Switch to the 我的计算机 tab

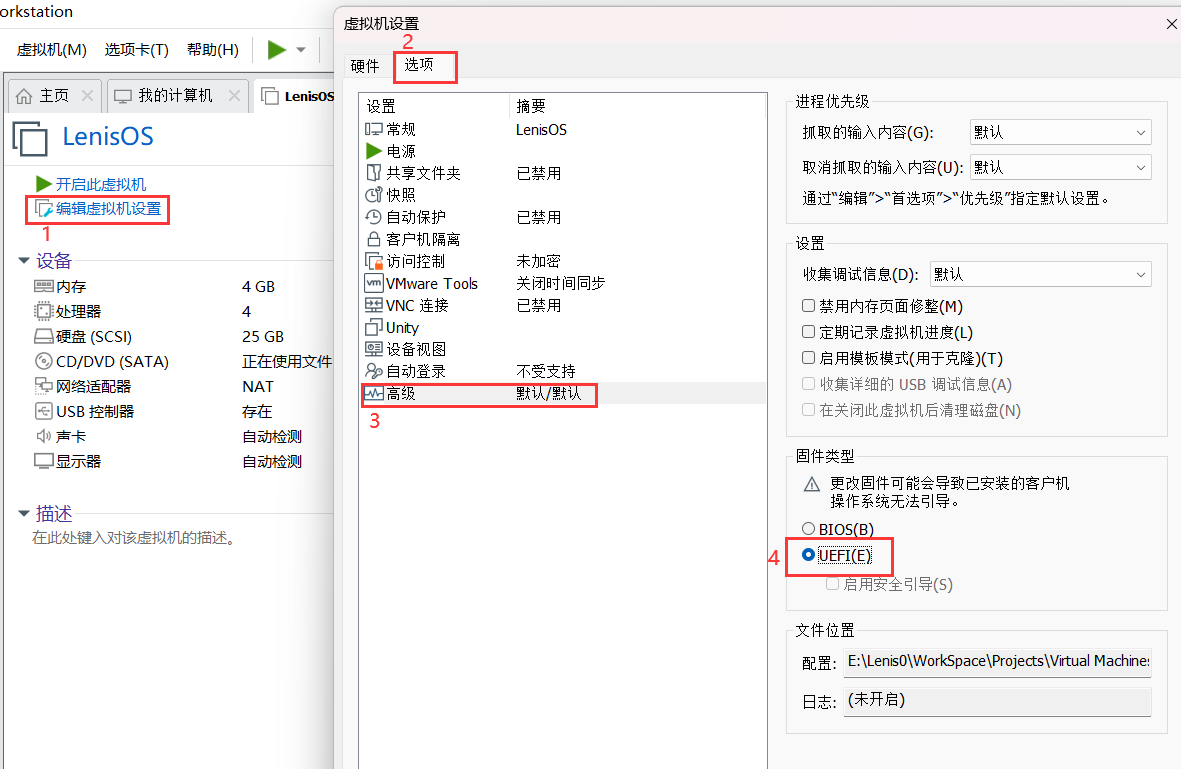coord(178,96)
